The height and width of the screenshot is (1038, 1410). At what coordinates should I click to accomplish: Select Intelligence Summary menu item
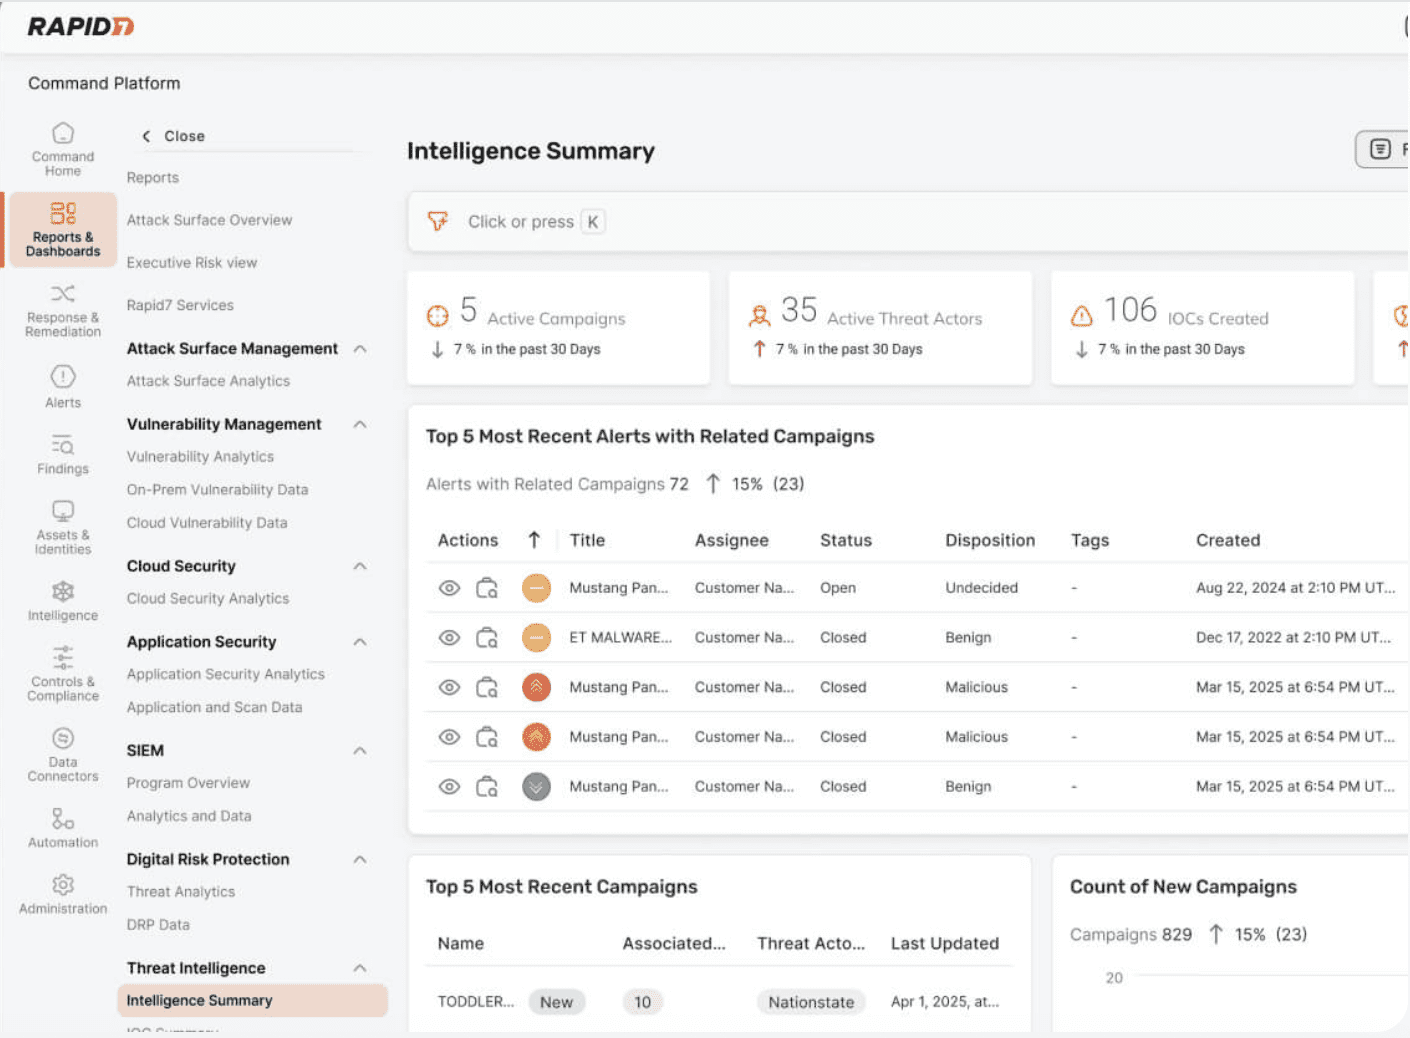coord(252,1000)
